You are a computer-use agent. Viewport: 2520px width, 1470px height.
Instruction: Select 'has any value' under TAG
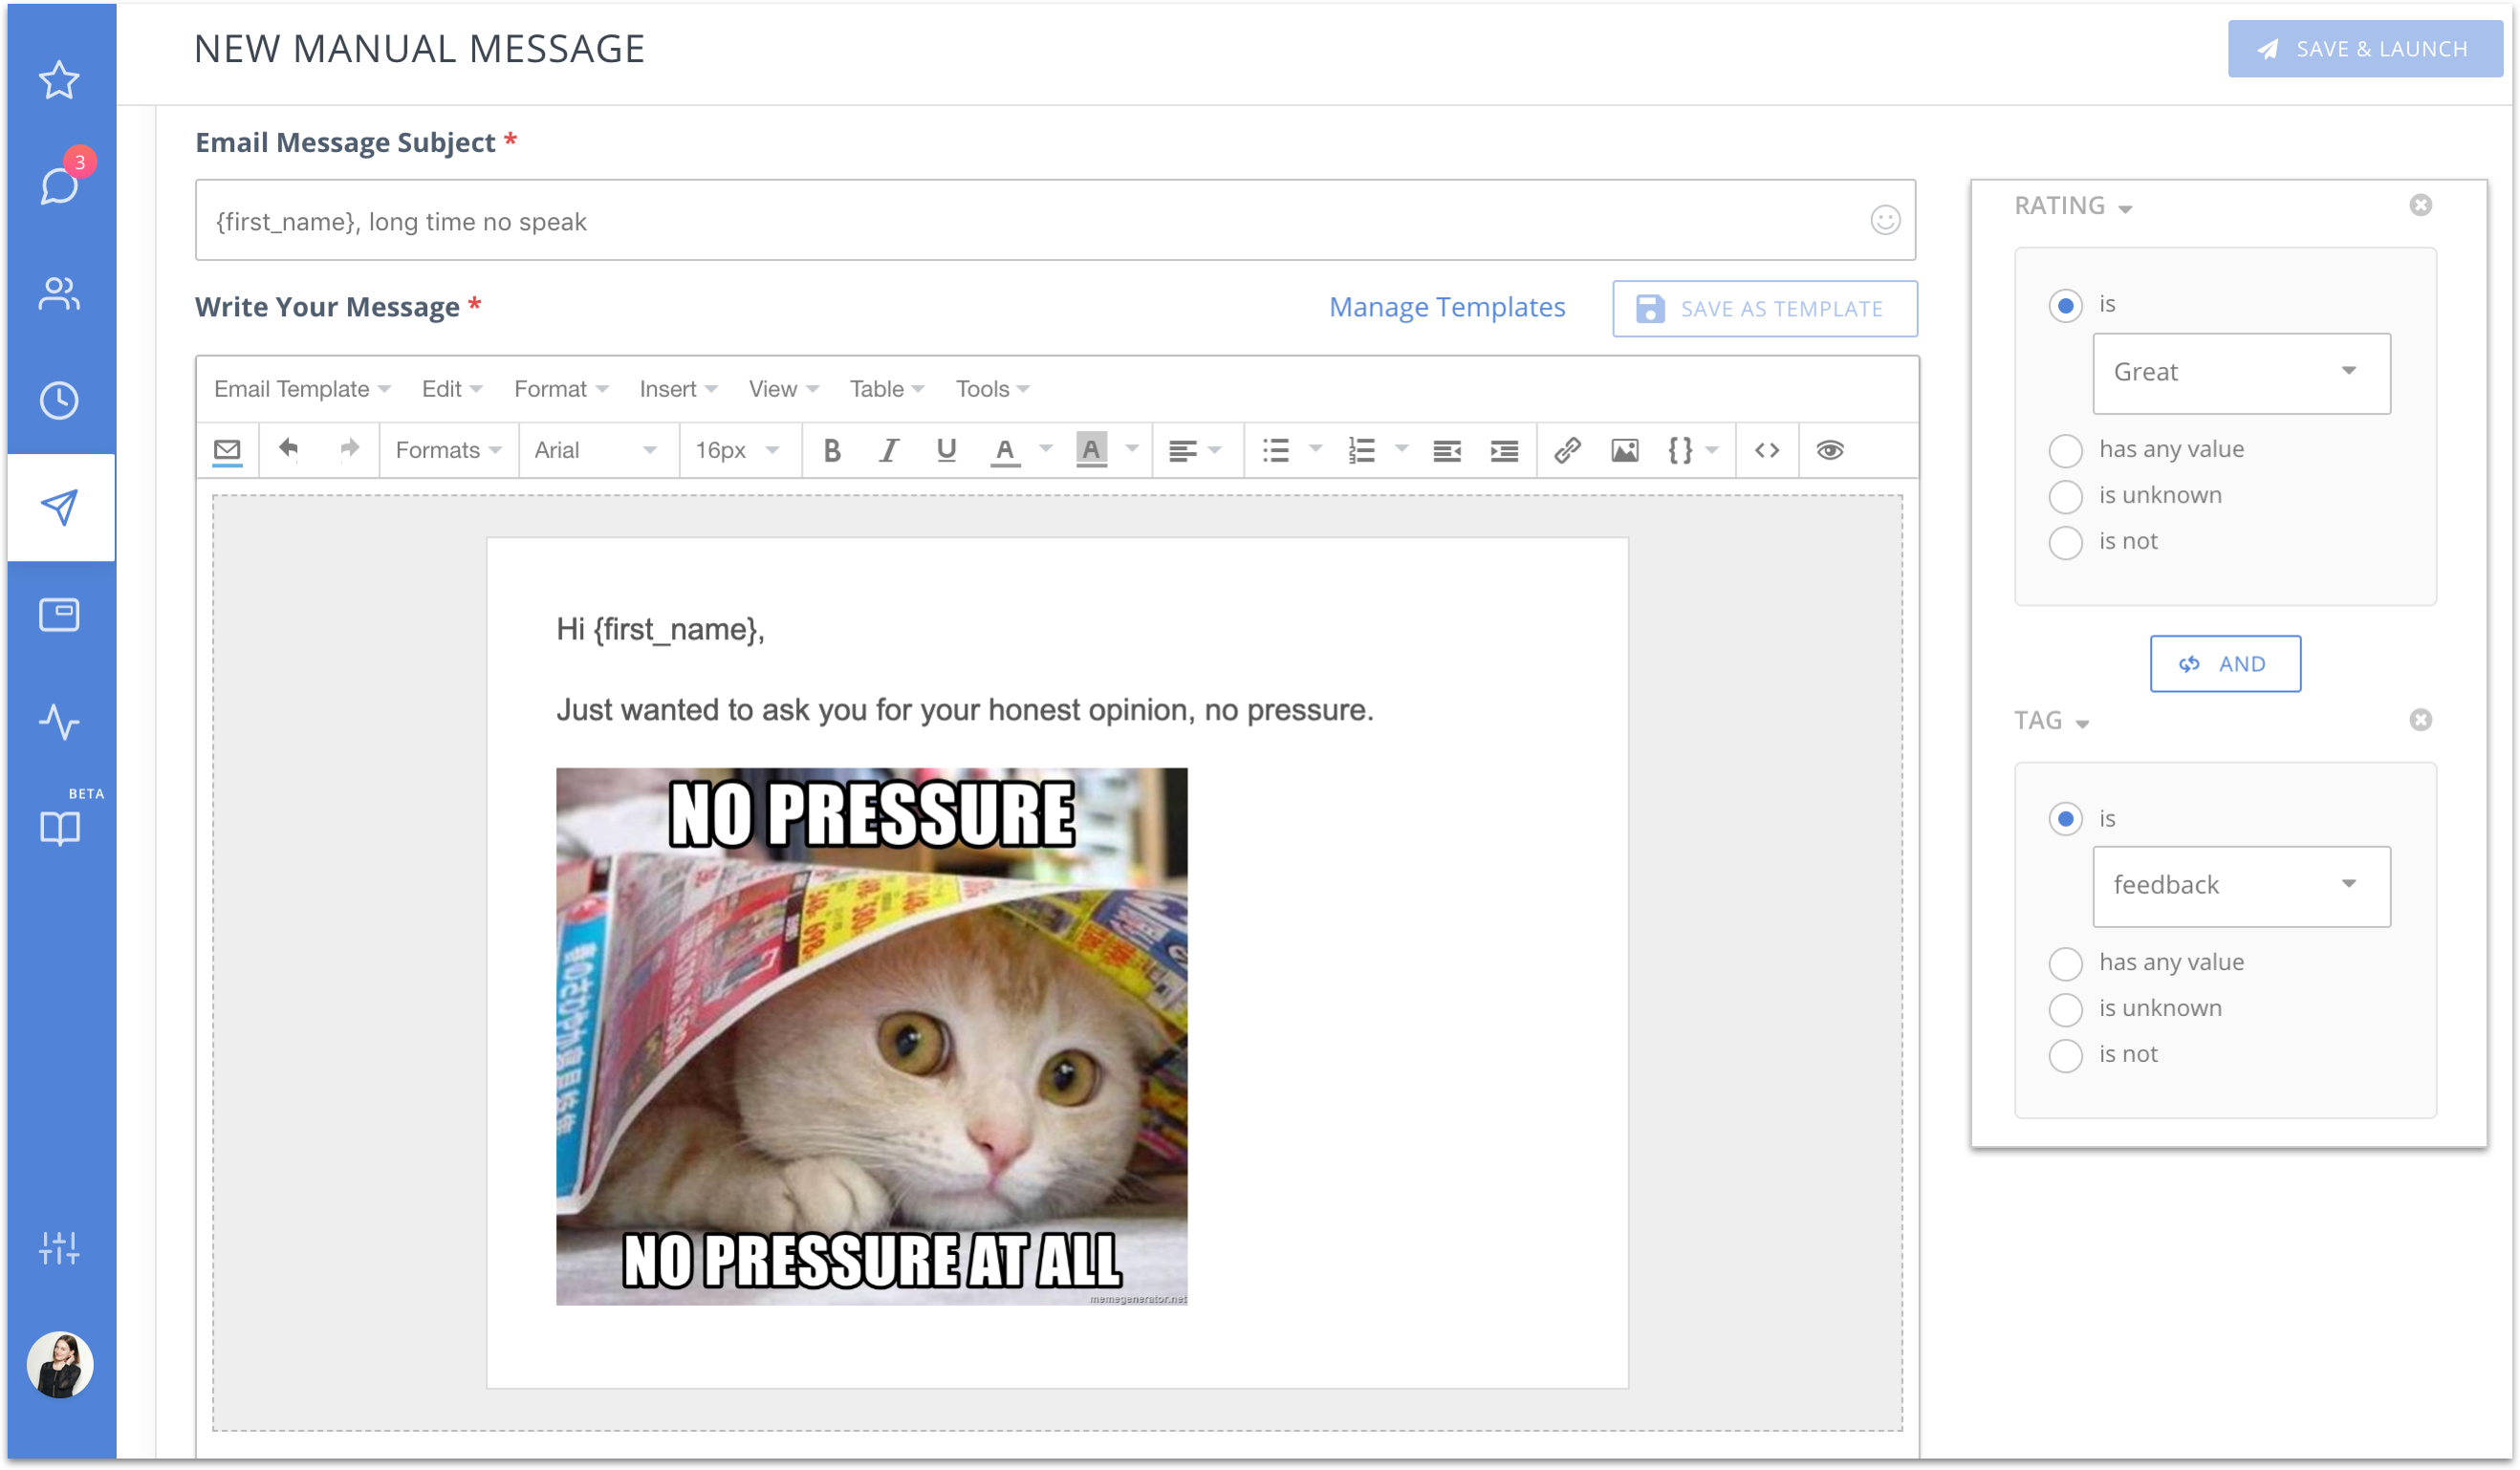coord(2065,963)
